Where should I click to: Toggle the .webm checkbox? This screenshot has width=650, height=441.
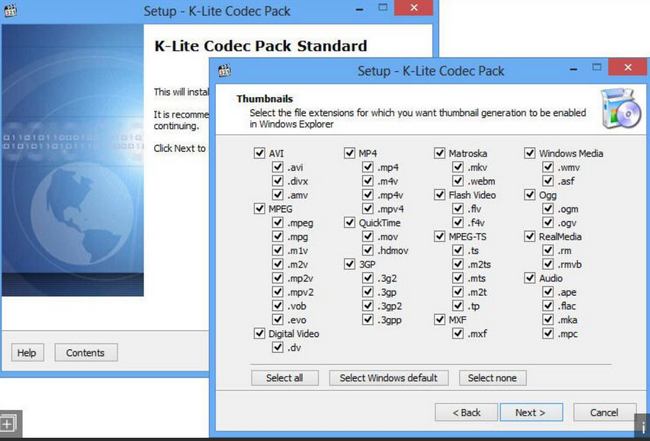[x=458, y=181]
